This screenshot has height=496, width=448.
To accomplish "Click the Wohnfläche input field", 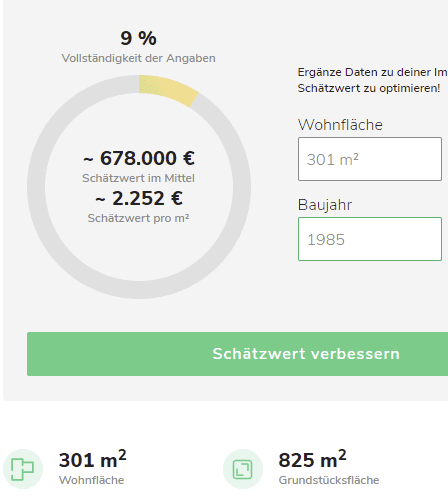I will [370, 159].
